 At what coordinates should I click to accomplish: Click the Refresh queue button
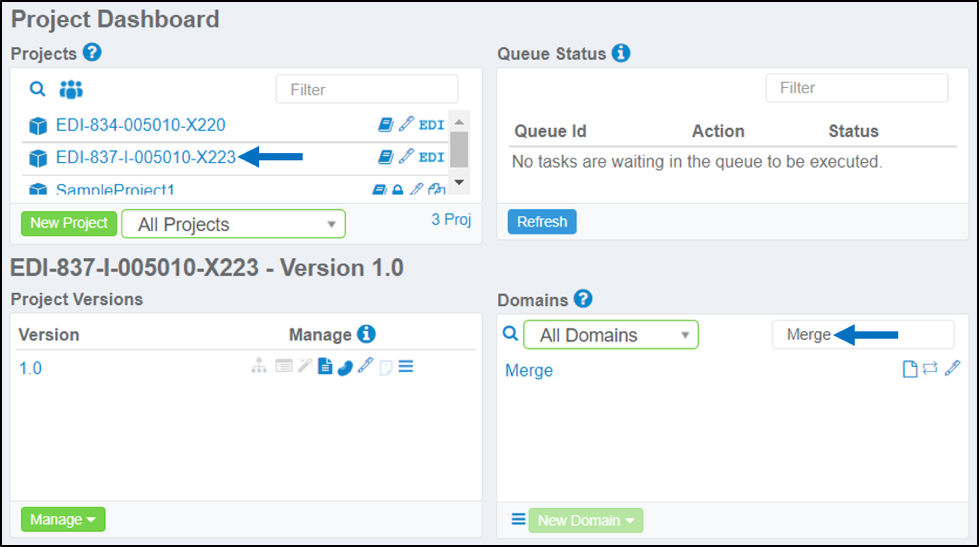tap(542, 222)
